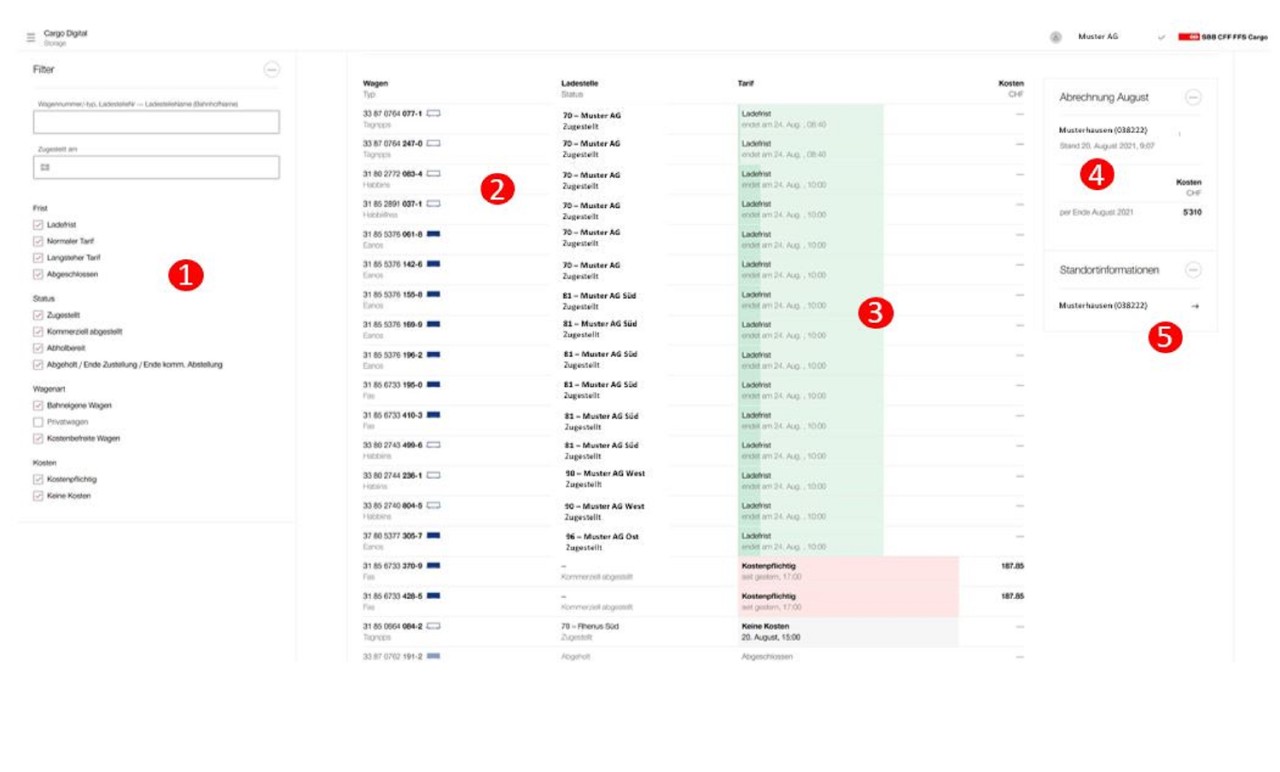Image resolution: width=1280 pixels, height=772 pixels.
Task: Uncheck the Ladefrist checkbox
Action: point(38,225)
